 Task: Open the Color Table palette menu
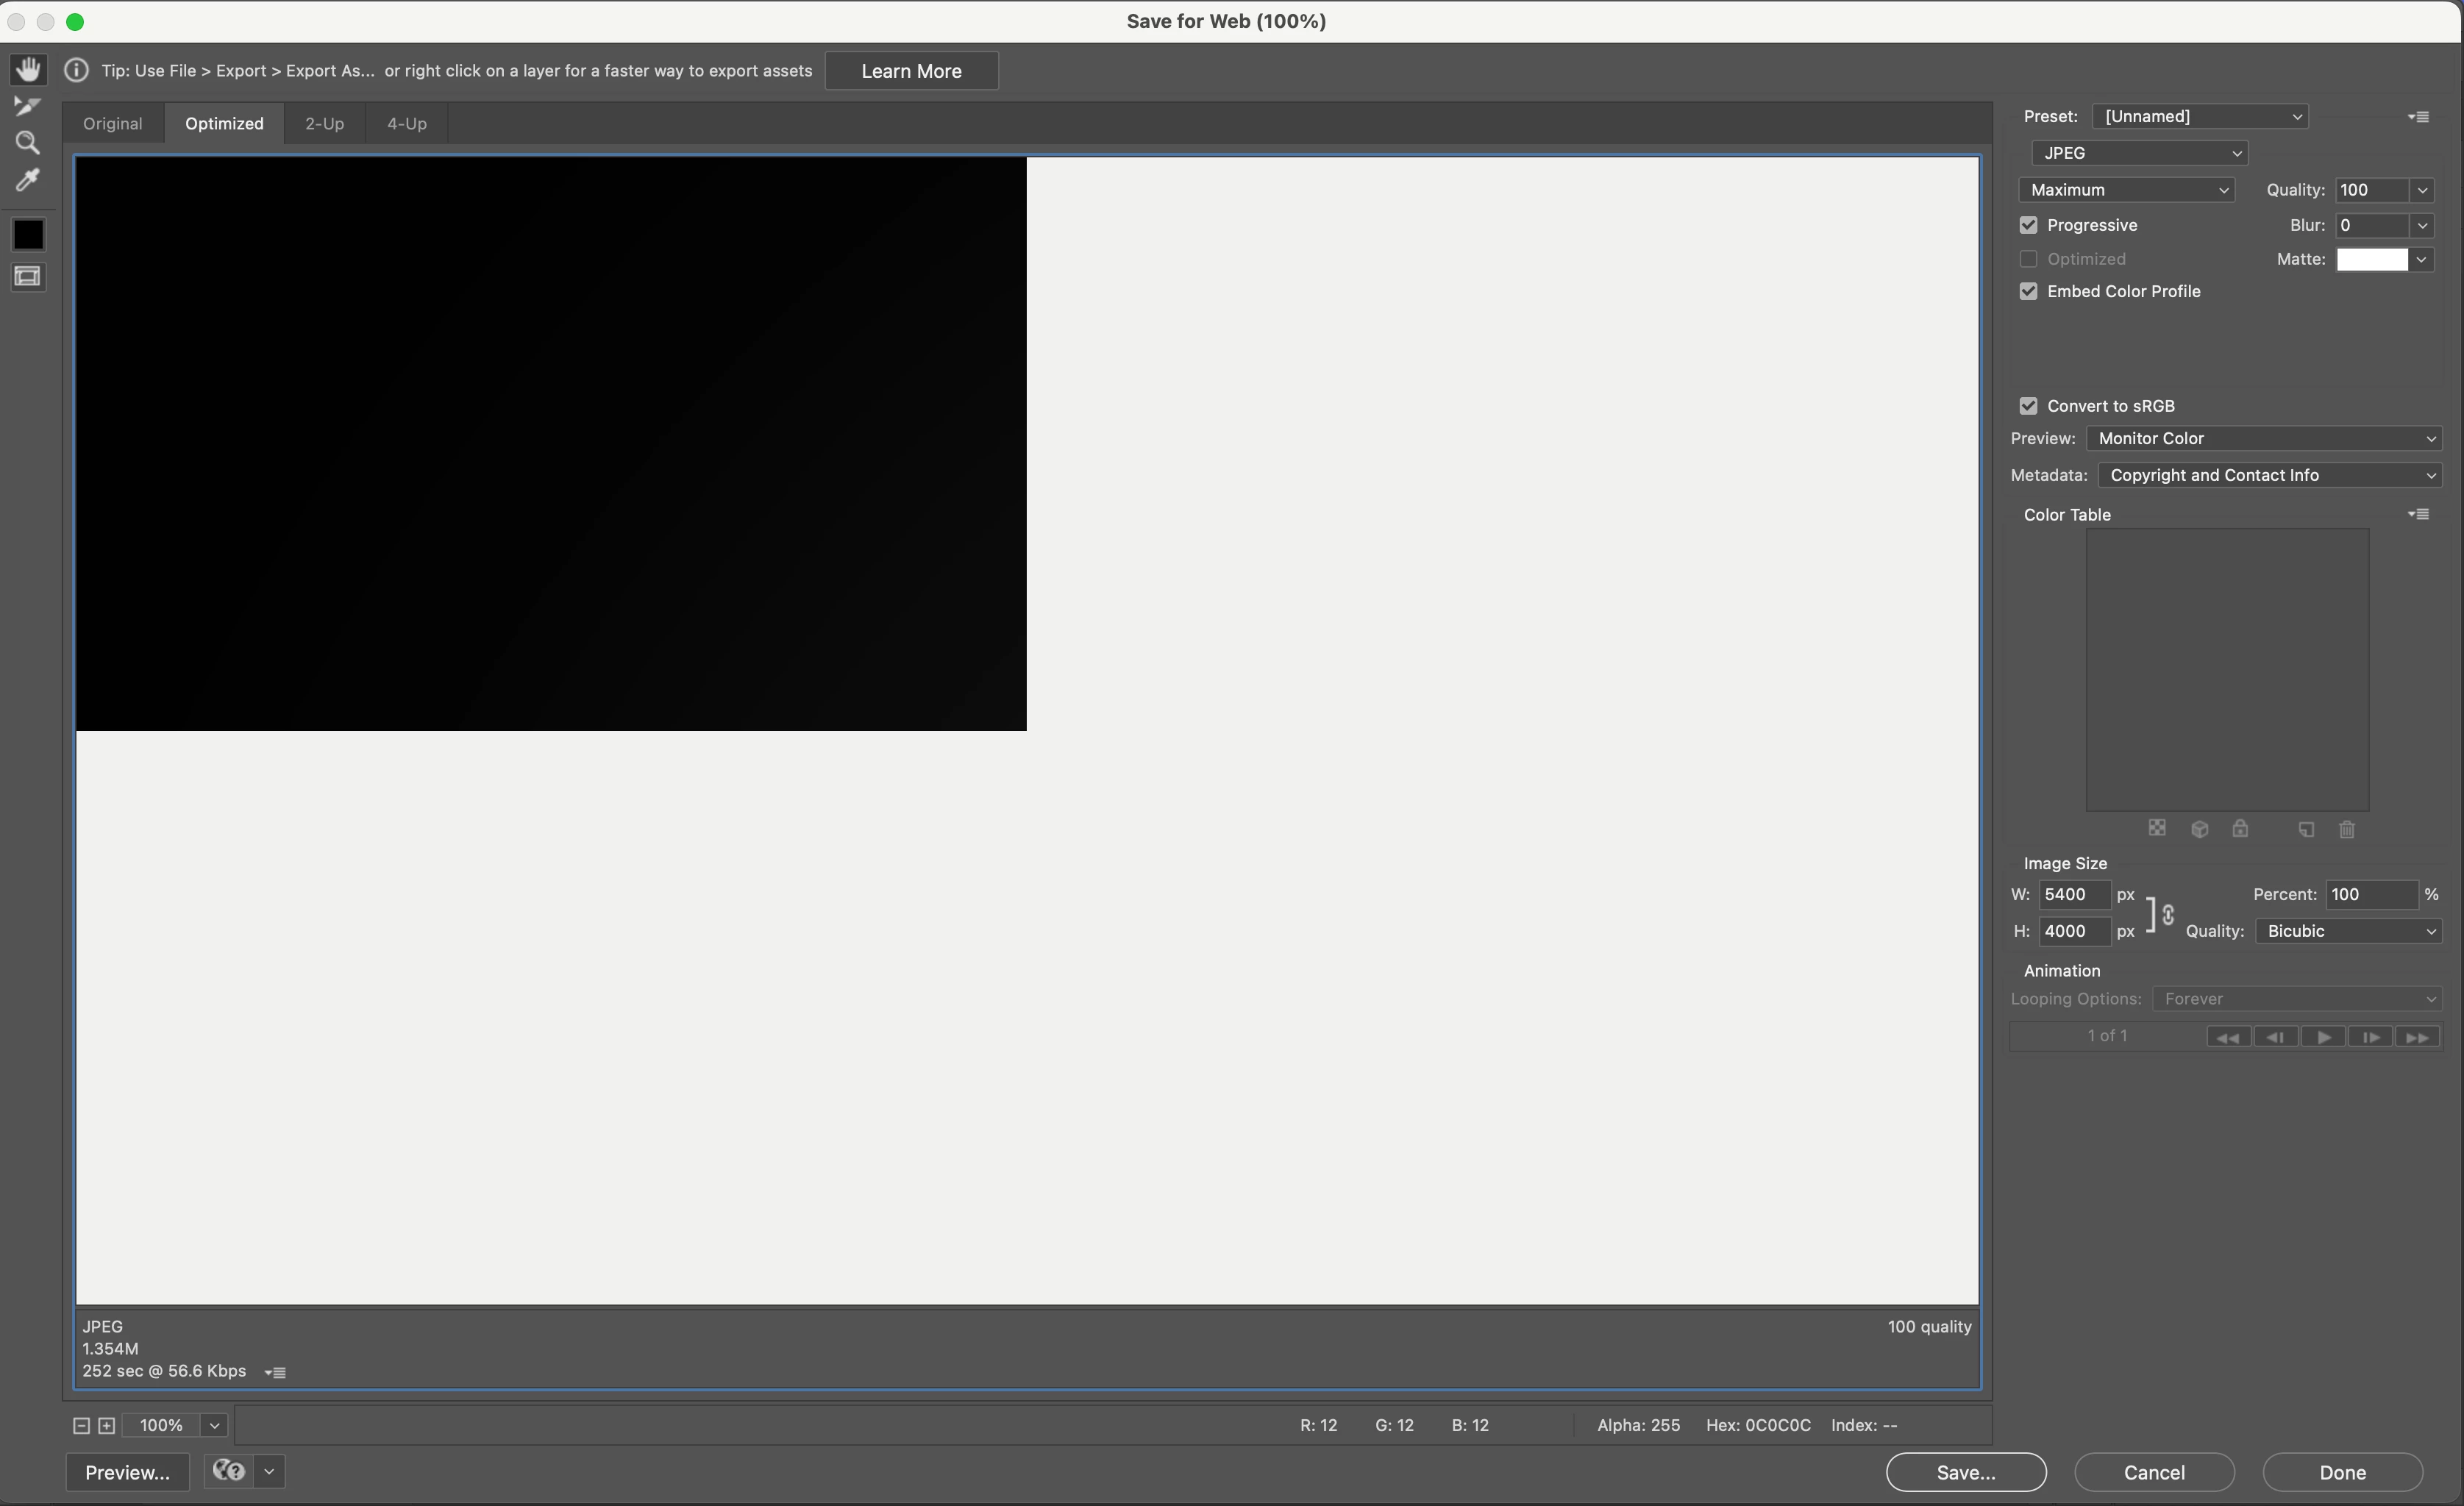[x=2419, y=514]
